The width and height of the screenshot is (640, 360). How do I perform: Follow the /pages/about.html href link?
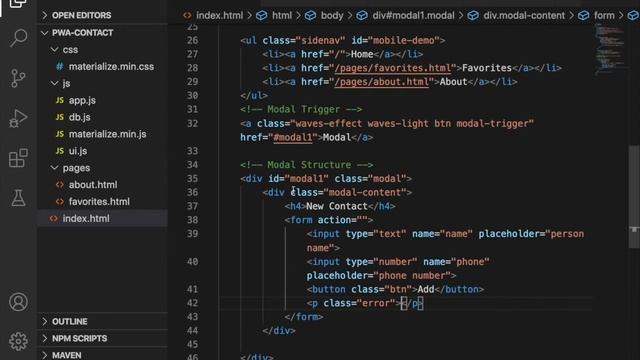pos(382,82)
